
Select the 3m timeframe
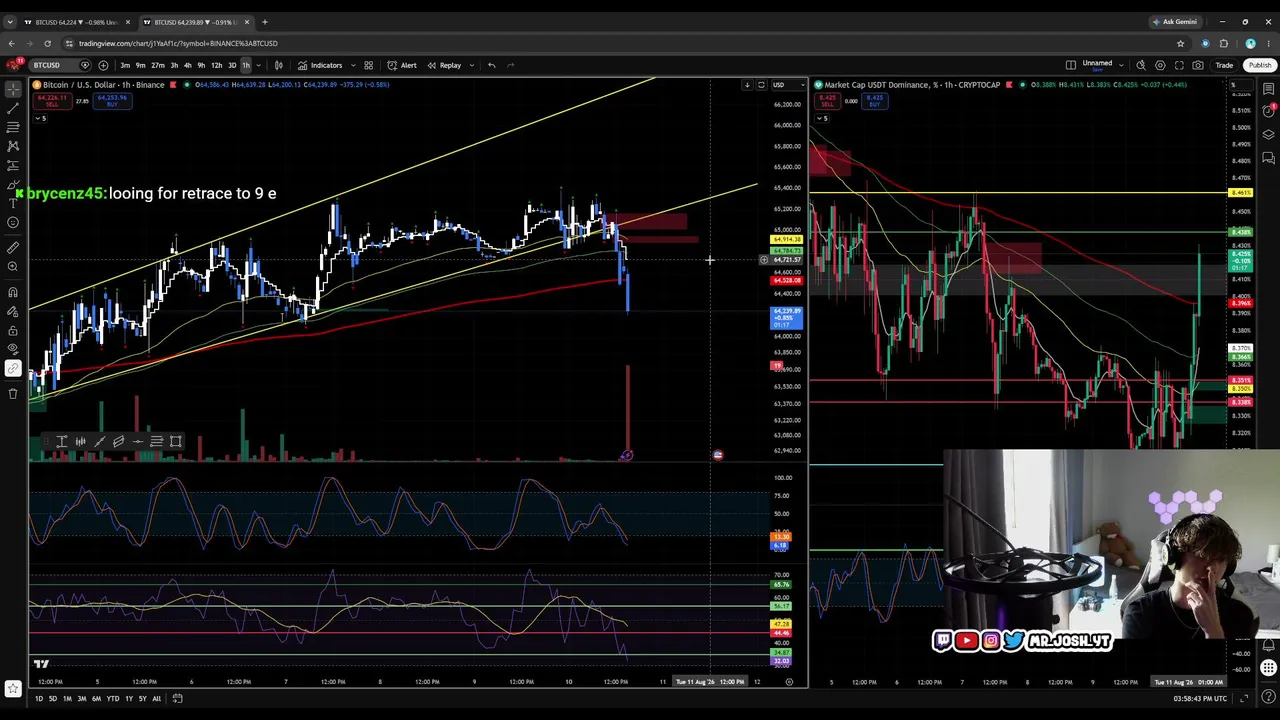(124, 65)
